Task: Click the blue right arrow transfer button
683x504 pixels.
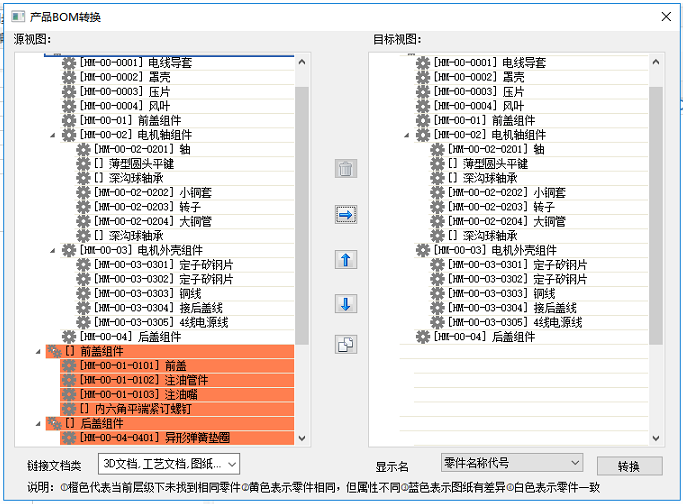Action: tap(346, 215)
